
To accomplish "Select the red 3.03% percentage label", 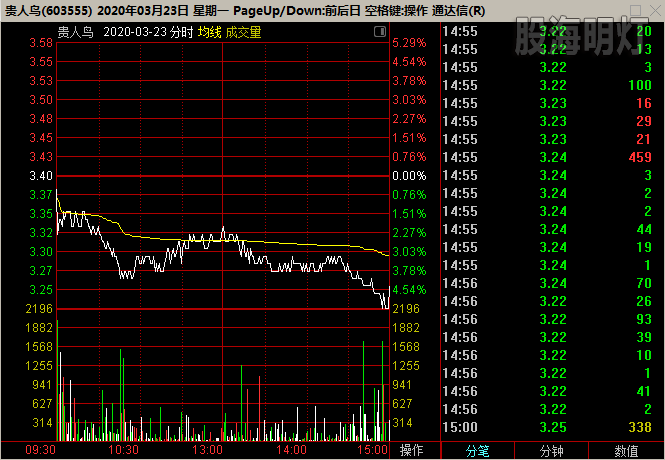I will coord(409,100).
